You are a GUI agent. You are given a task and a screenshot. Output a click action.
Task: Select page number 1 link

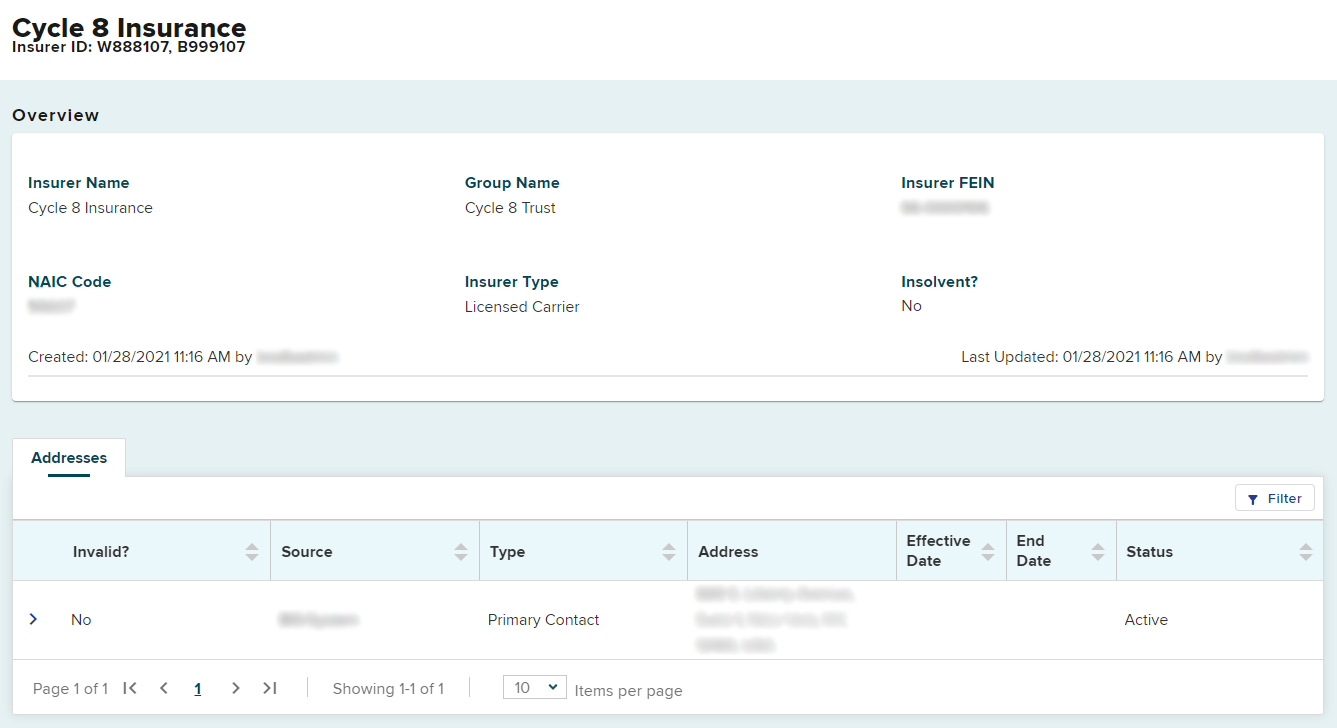pos(198,689)
